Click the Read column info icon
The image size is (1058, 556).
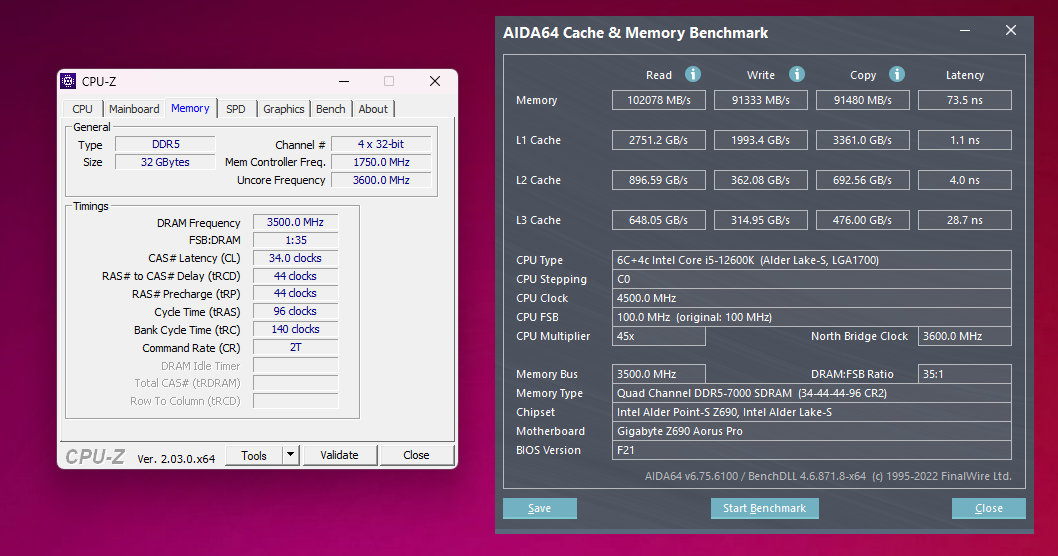693,74
